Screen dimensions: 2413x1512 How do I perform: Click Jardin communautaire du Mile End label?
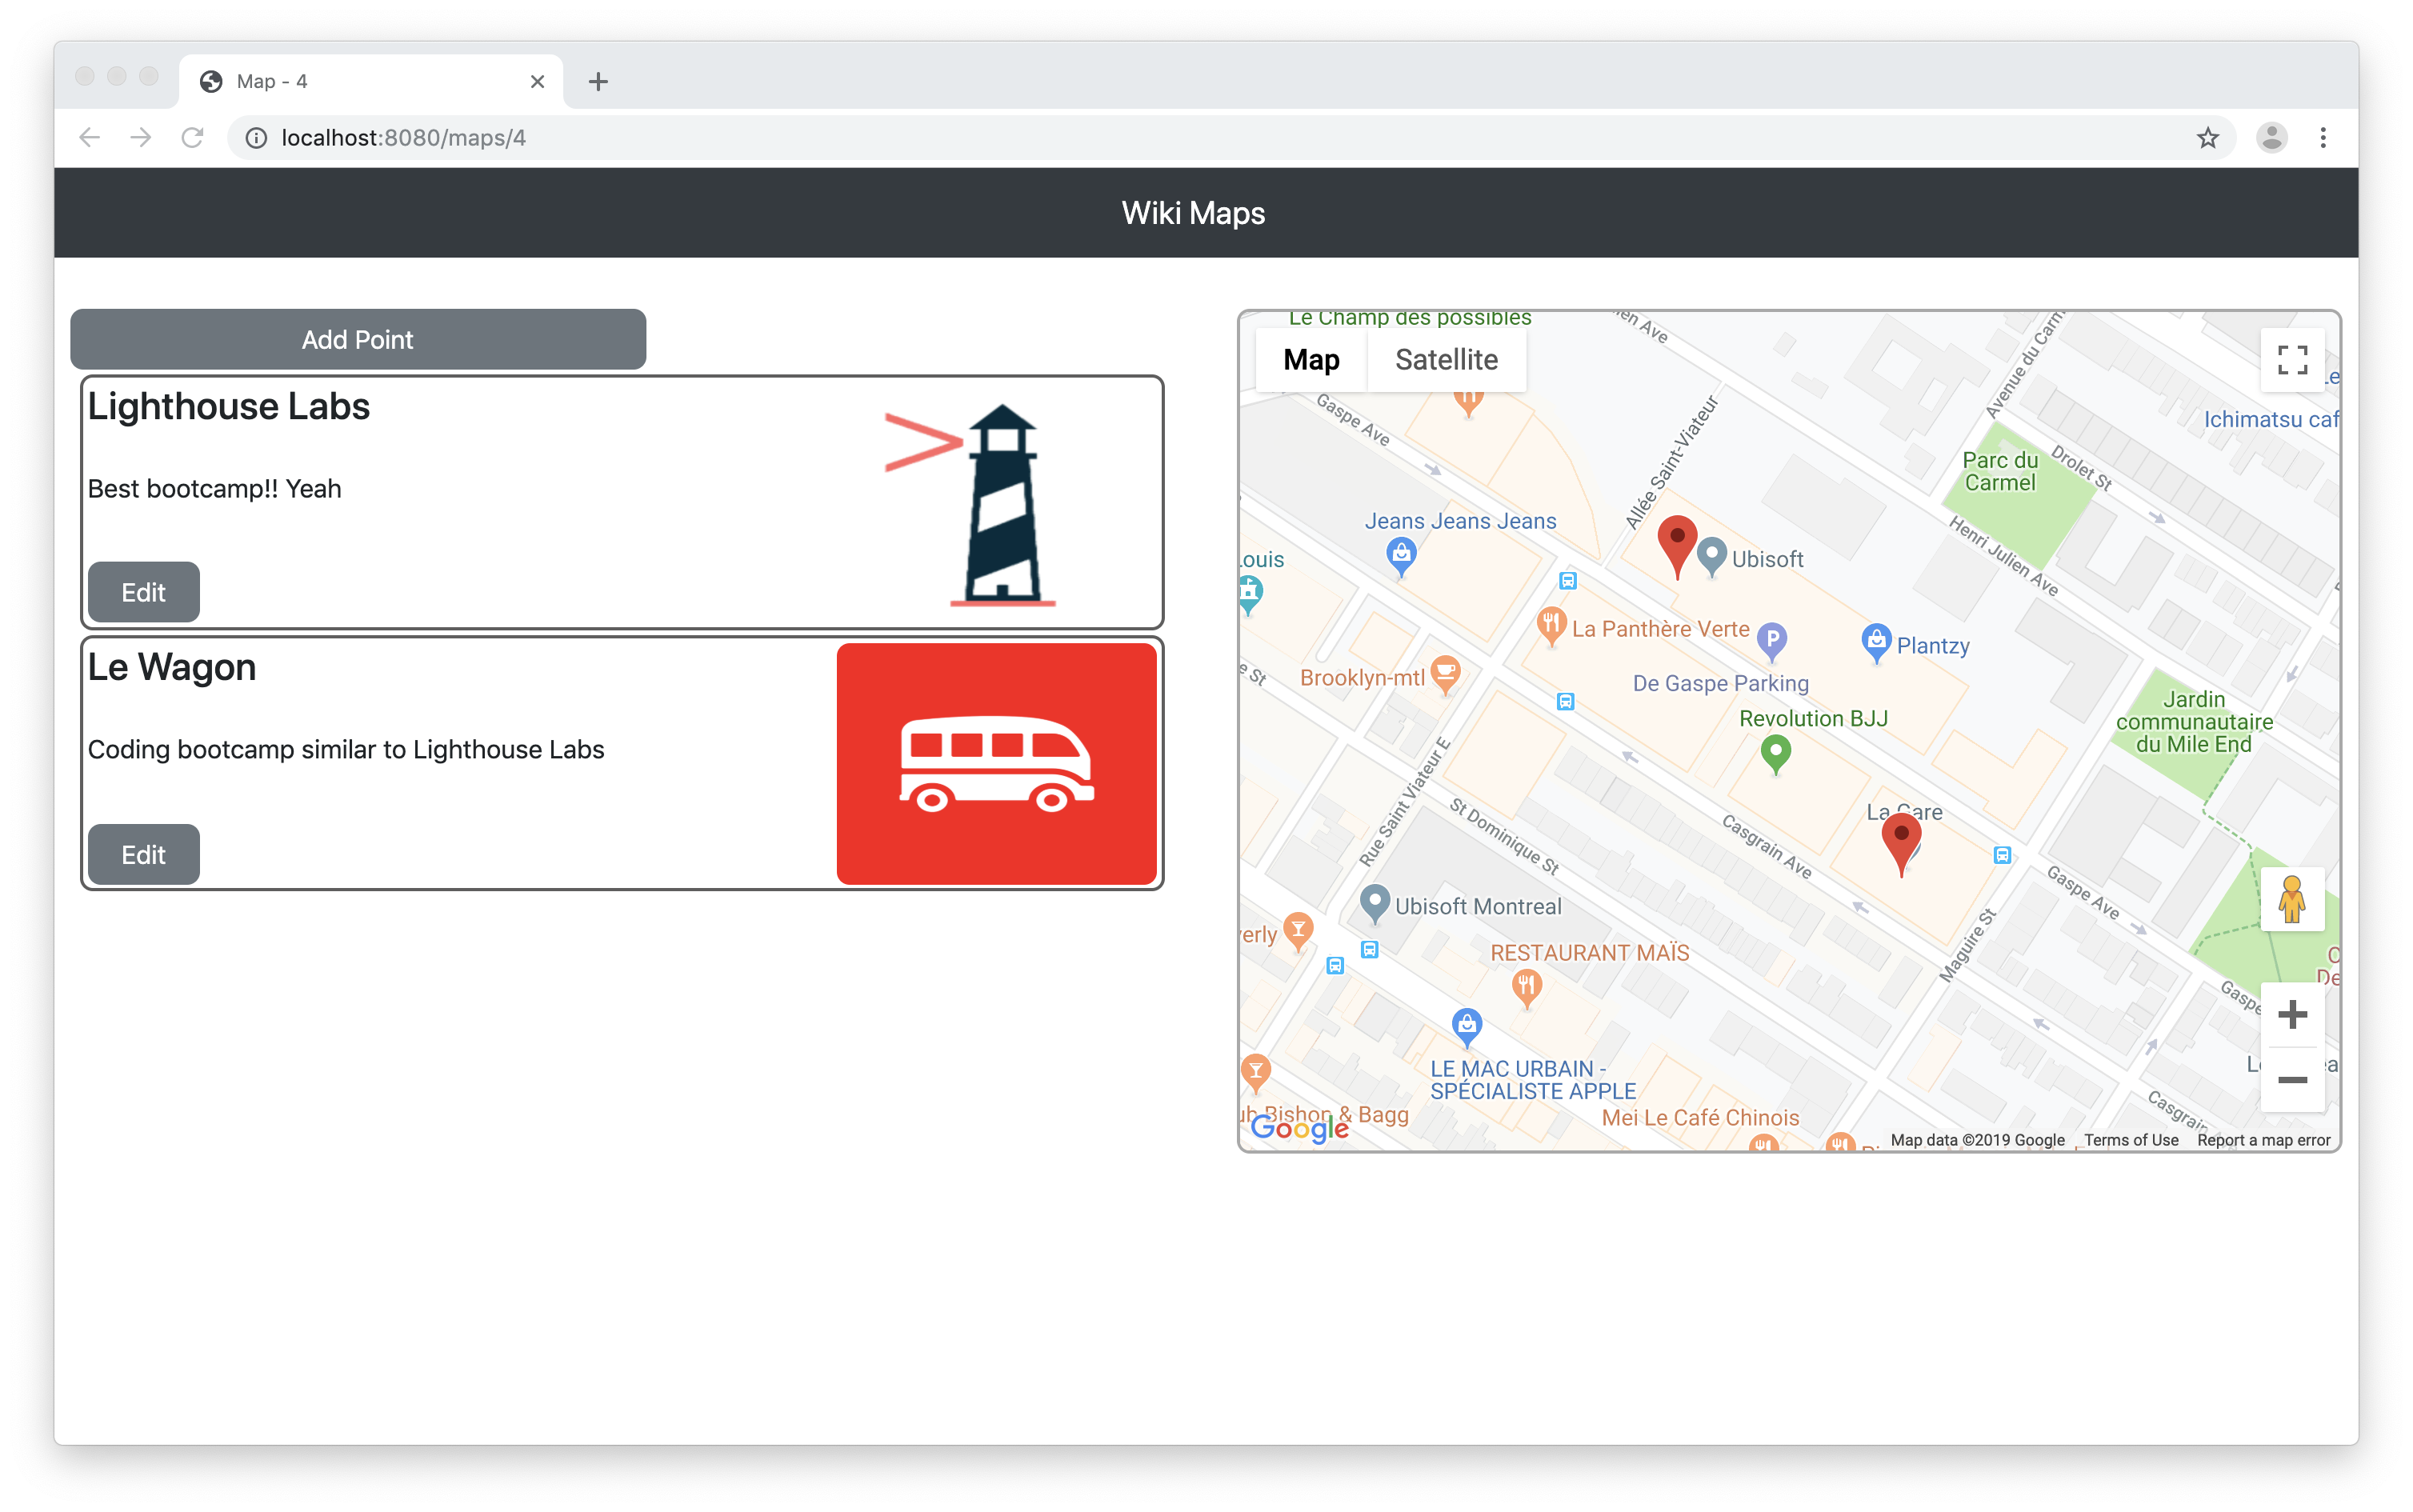point(2194,722)
